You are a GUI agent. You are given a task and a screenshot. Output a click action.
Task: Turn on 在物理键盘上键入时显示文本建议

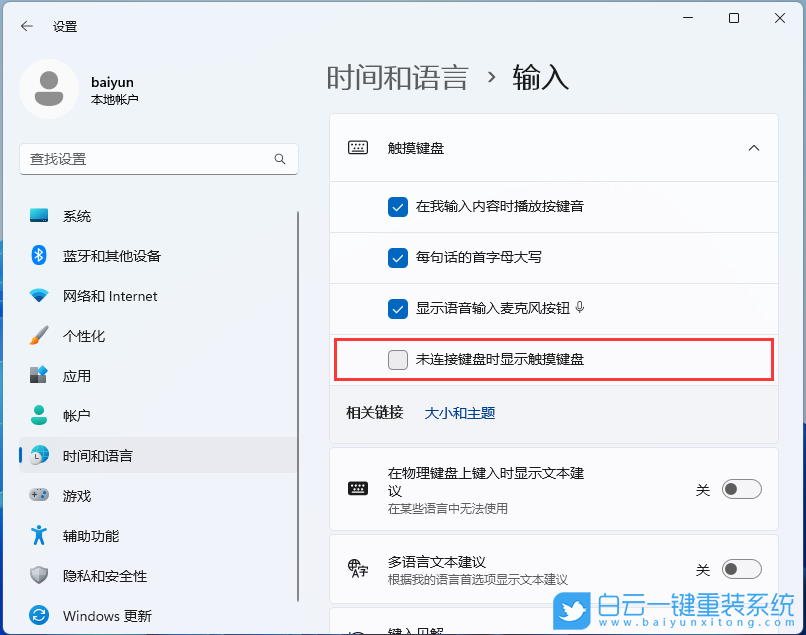pos(742,489)
